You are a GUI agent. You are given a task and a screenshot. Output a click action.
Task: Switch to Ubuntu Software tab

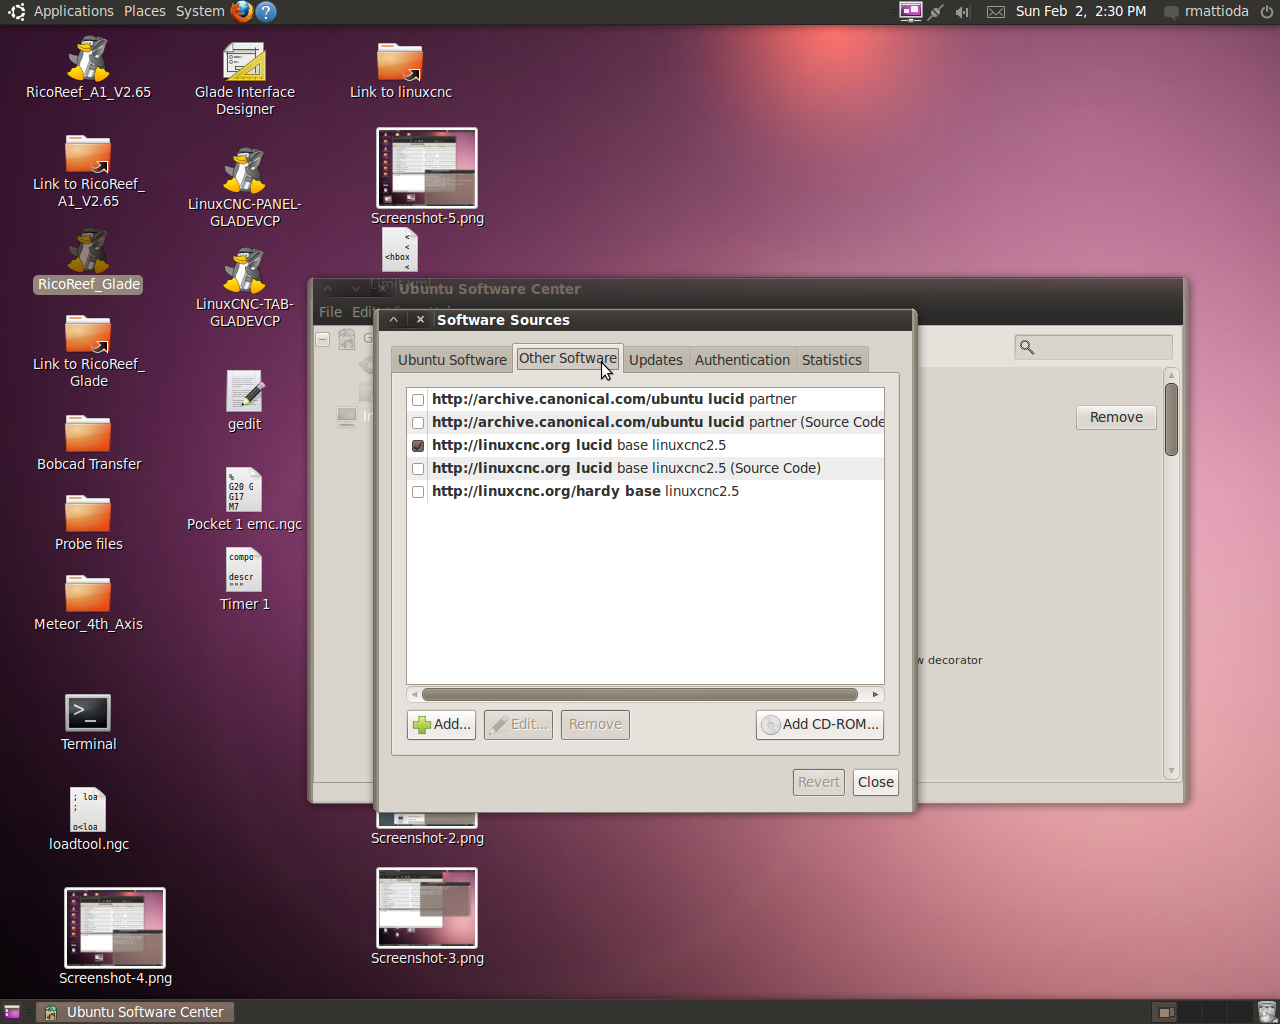click(452, 360)
